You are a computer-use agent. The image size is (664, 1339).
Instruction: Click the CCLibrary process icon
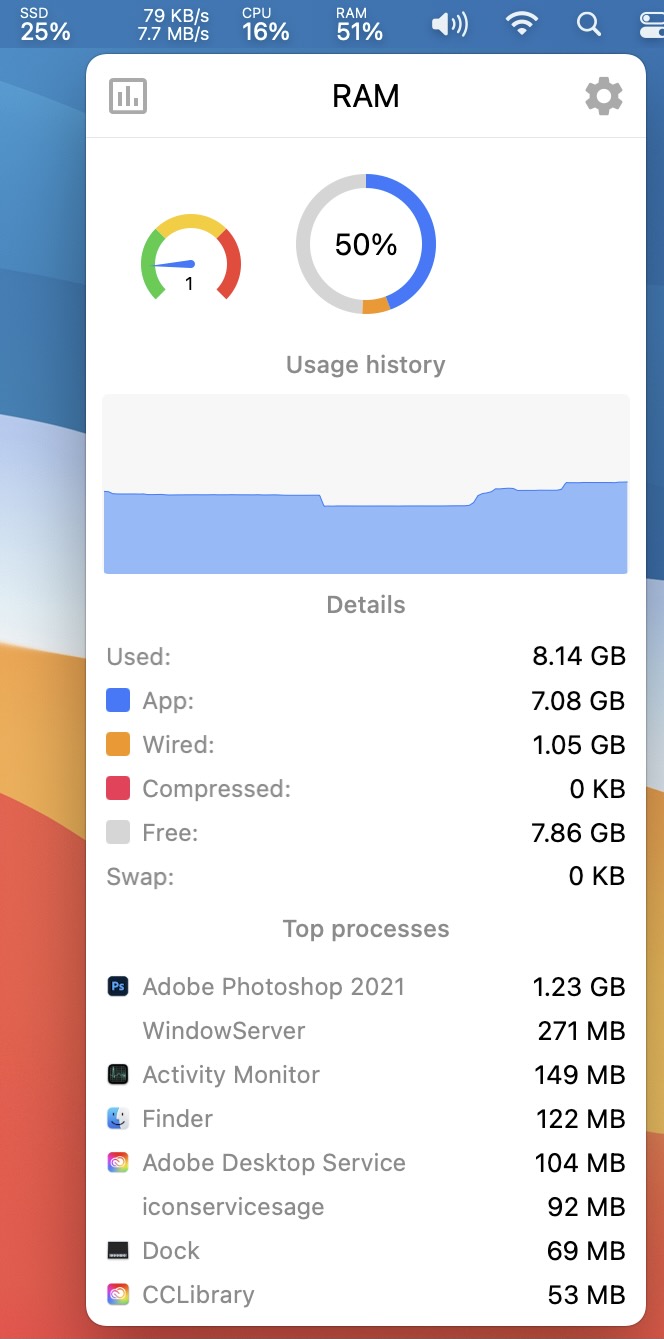(x=118, y=1295)
